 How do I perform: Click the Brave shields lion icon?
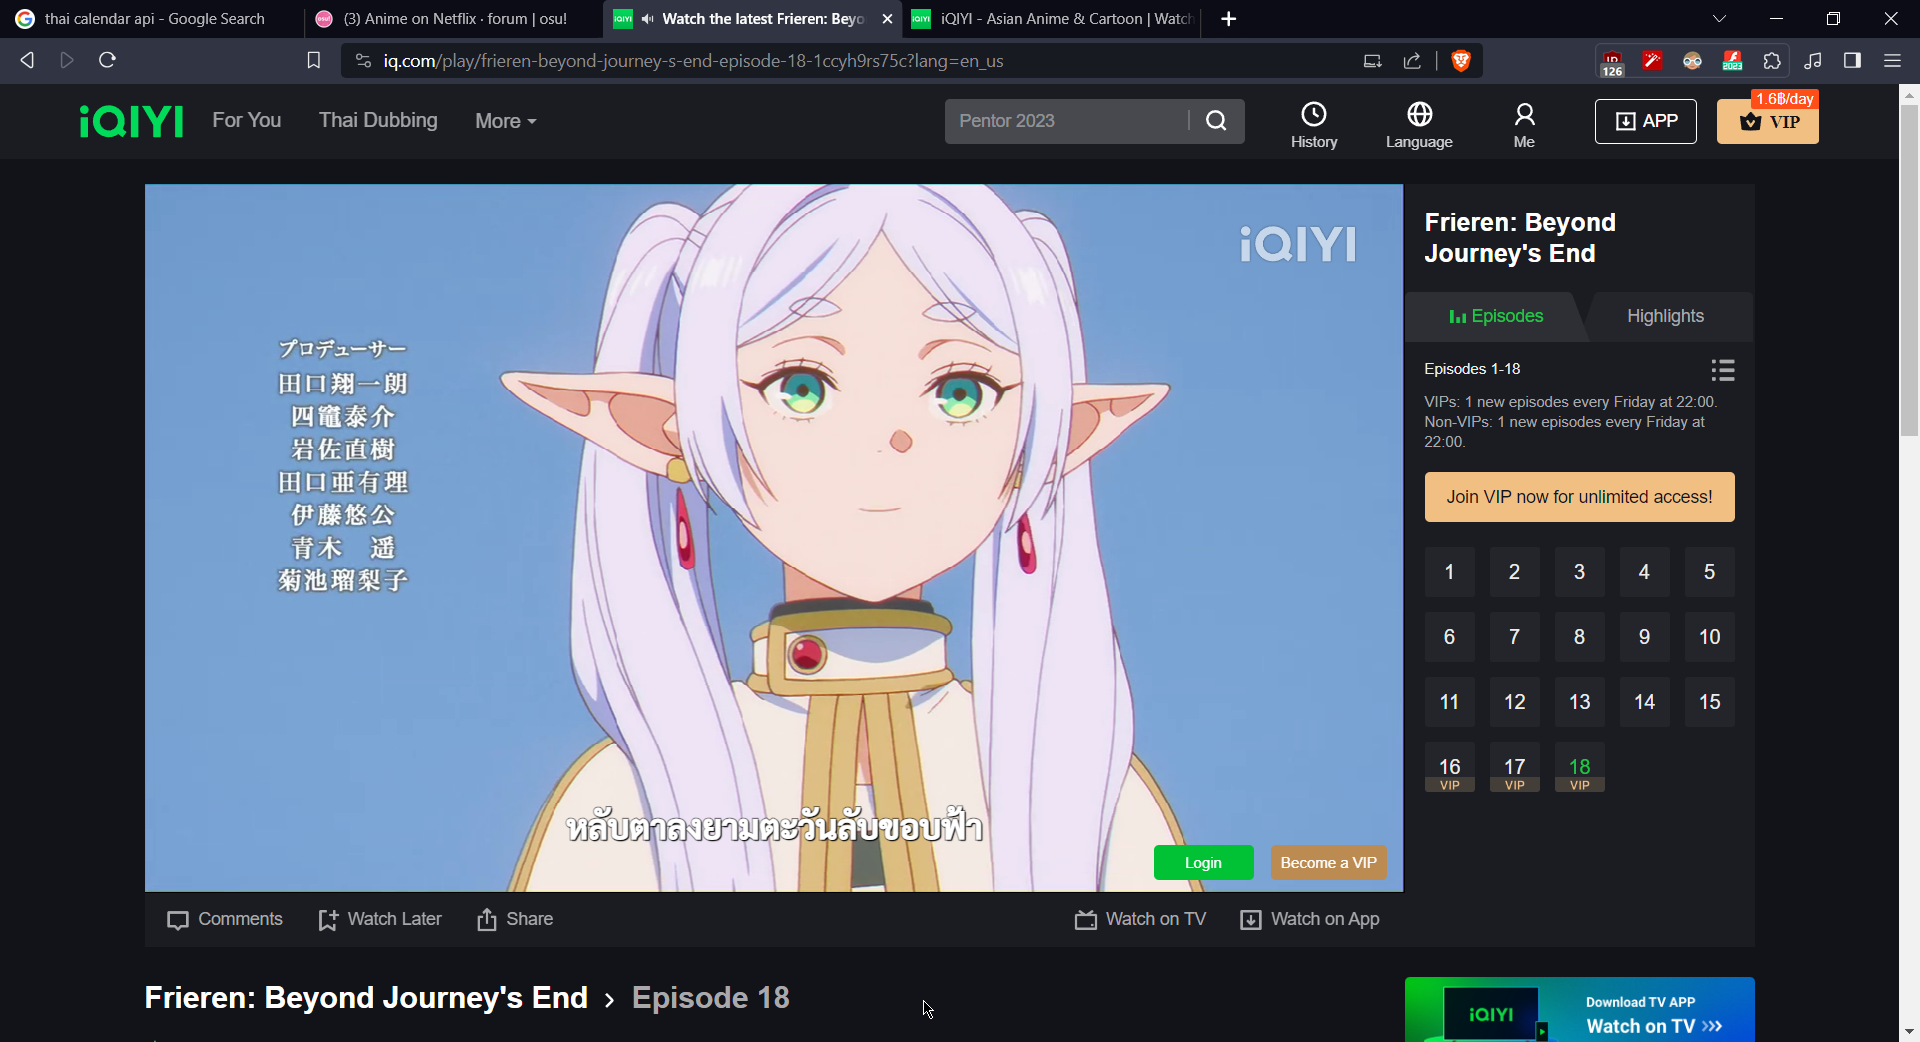pos(1461,61)
